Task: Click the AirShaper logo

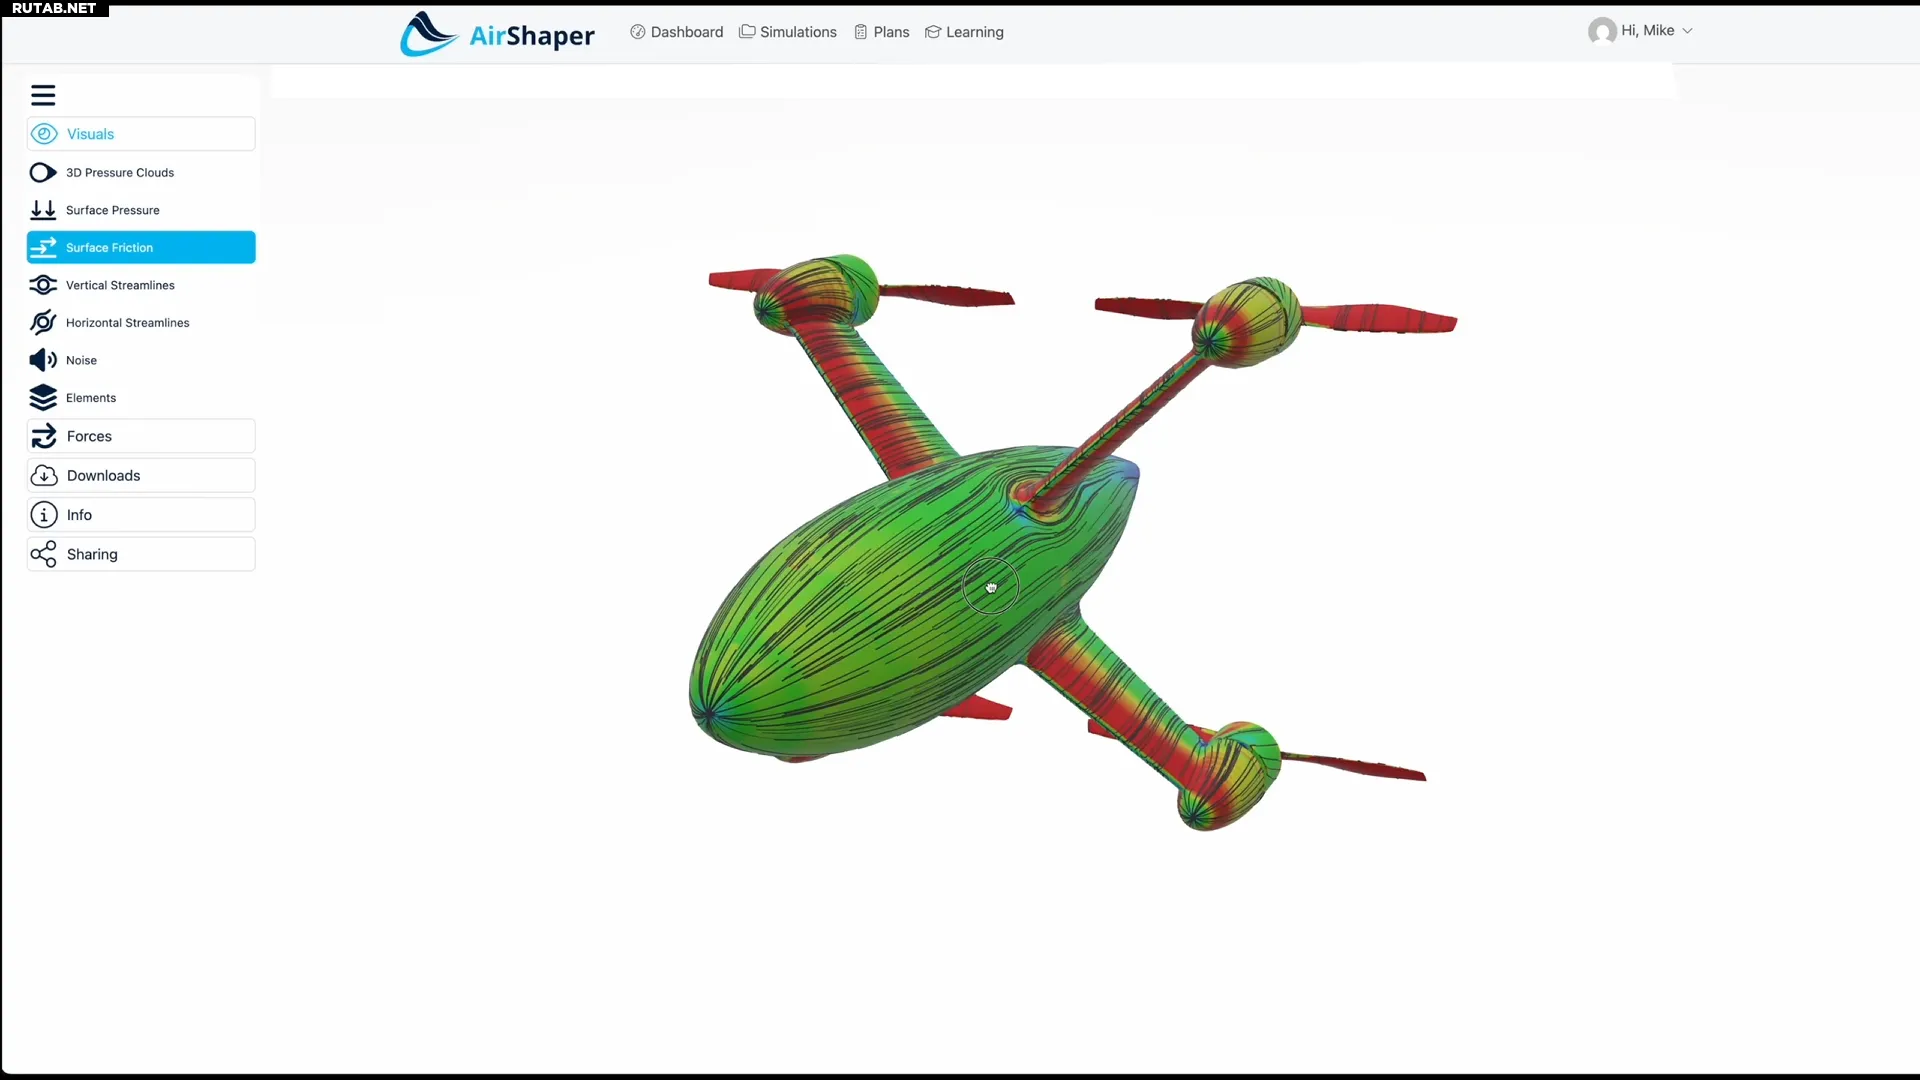Action: click(x=497, y=34)
